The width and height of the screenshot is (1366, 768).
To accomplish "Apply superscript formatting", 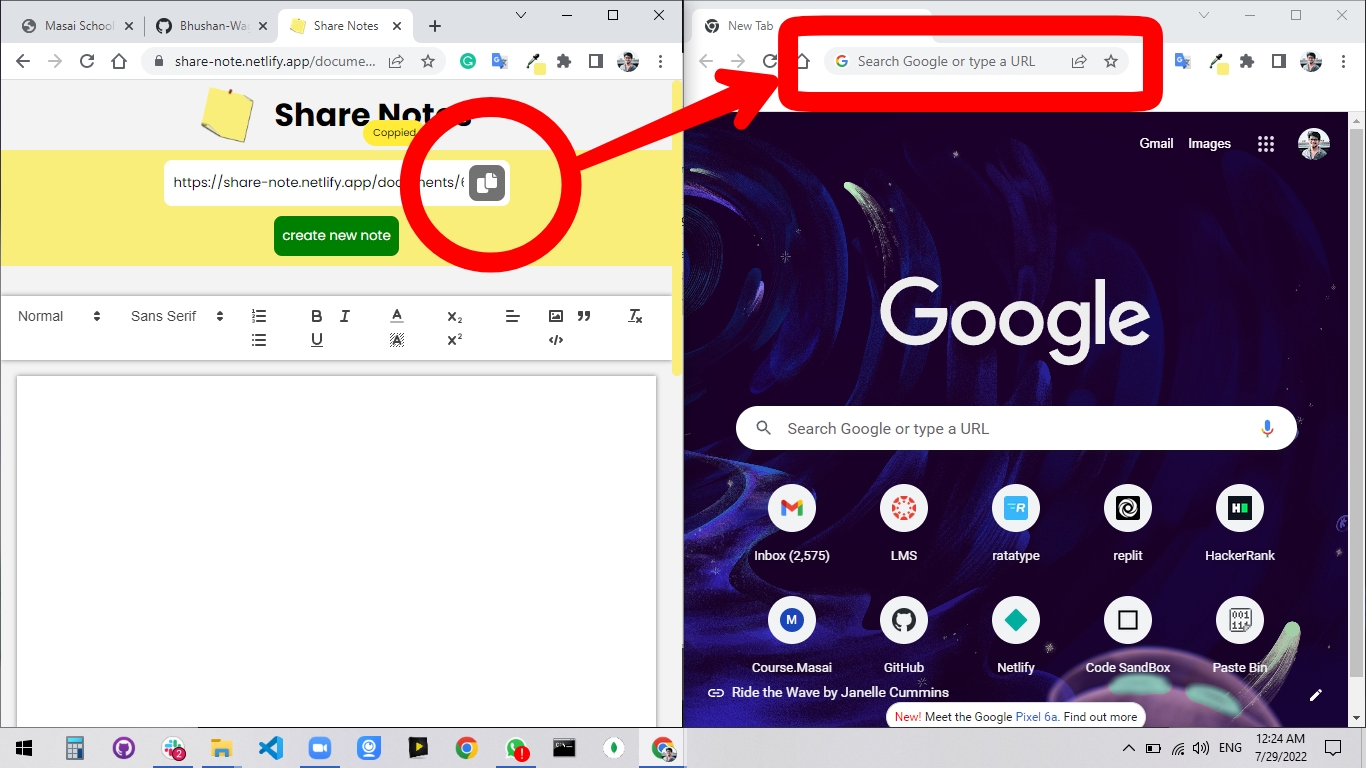I will tap(454, 340).
